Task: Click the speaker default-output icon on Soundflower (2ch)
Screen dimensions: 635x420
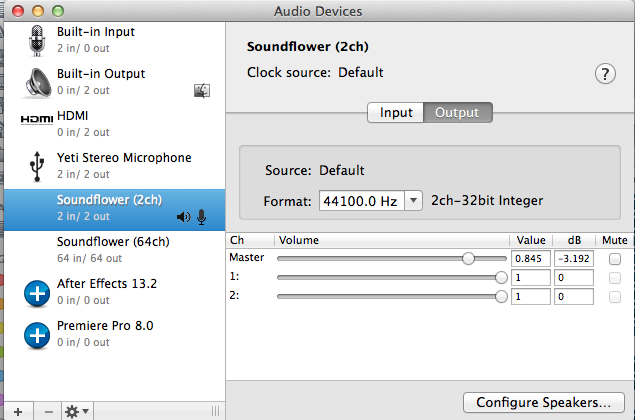Action: (183, 217)
